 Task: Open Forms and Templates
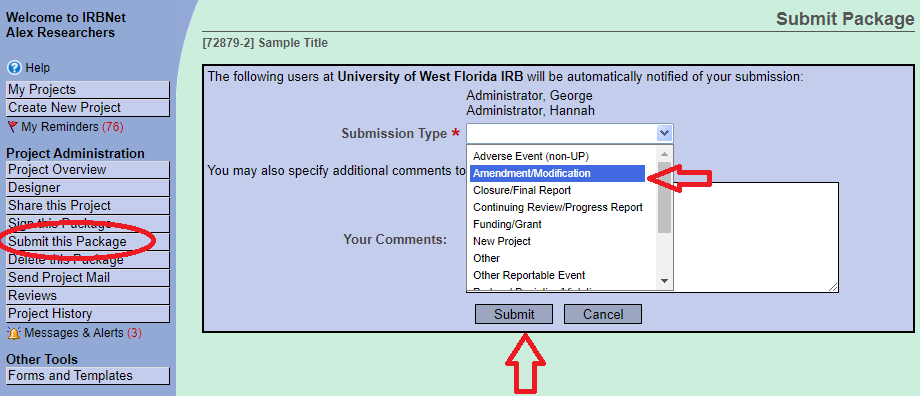pos(88,375)
